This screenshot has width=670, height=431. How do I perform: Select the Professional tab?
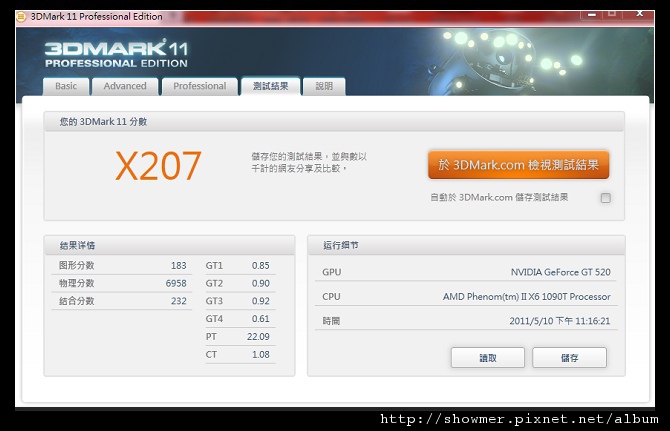coord(200,86)
